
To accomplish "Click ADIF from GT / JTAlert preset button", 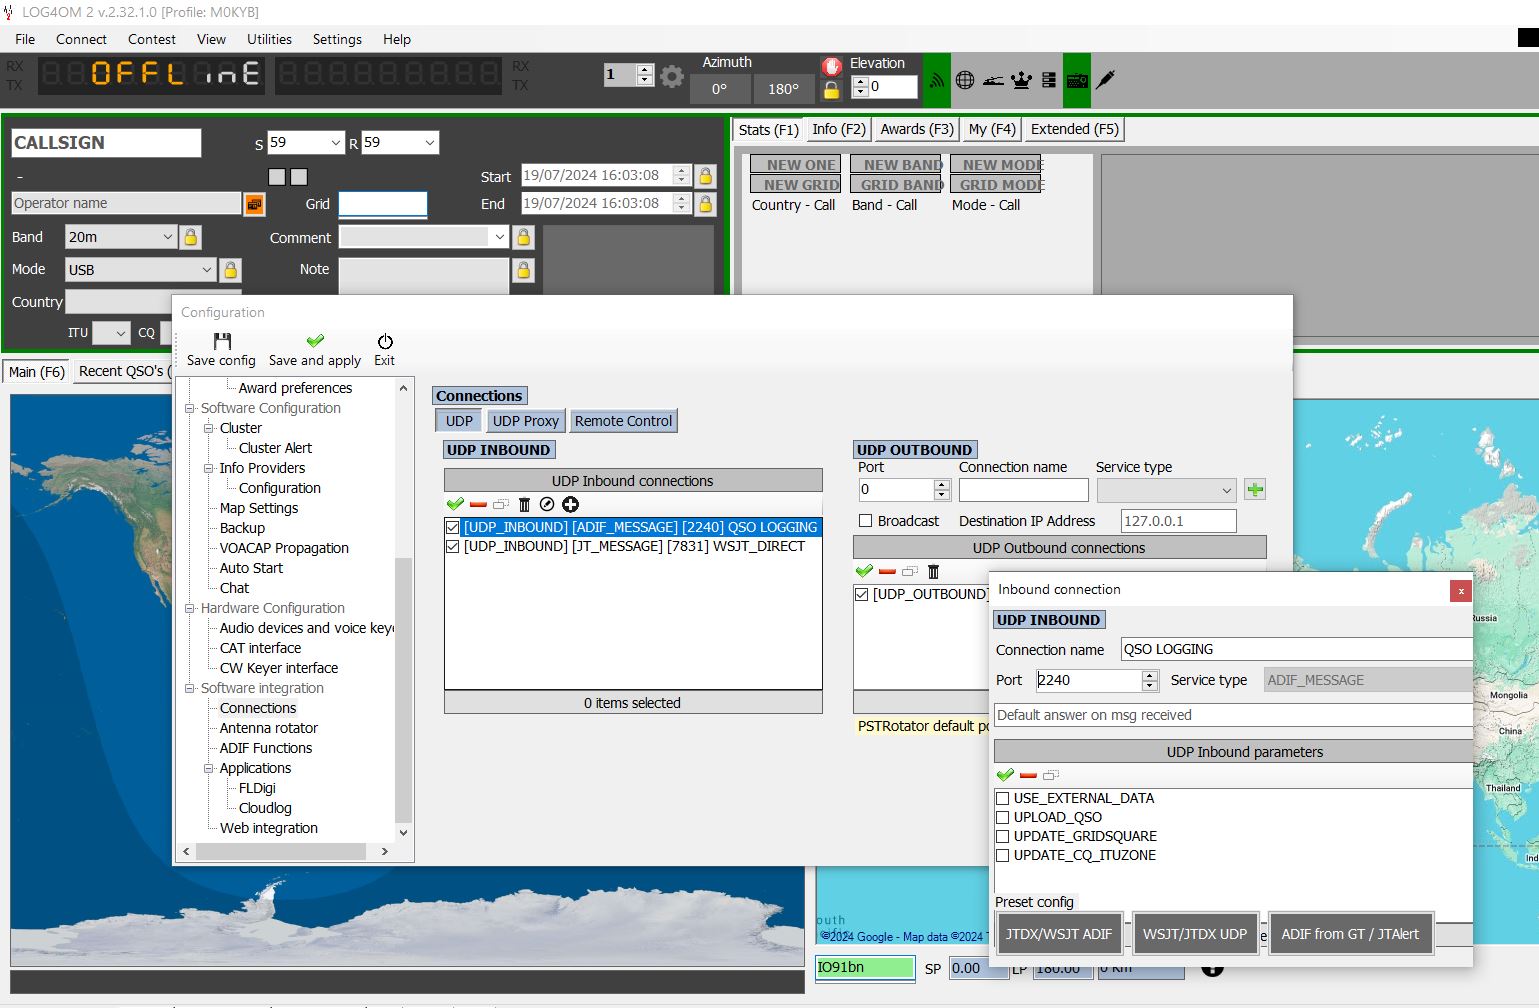I will (1350, 934).
